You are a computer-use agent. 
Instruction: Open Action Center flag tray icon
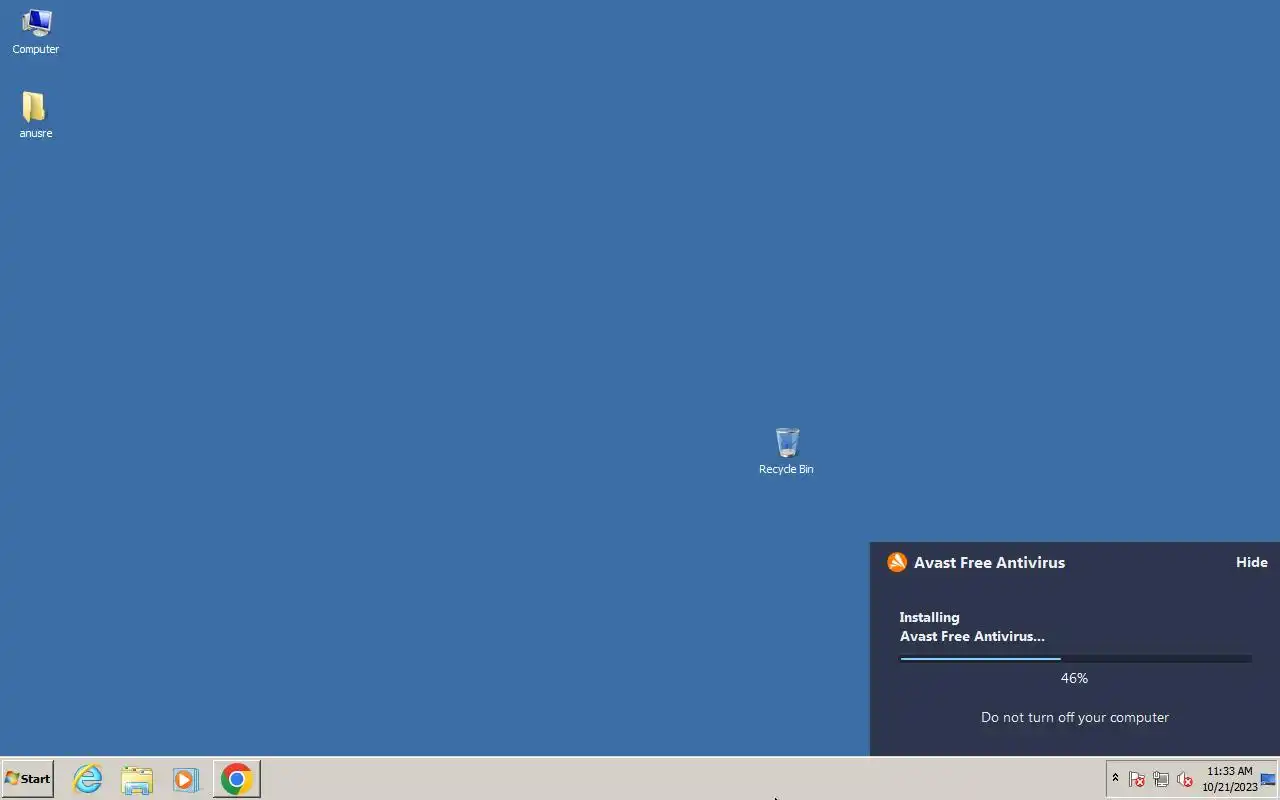[1137, 779]
